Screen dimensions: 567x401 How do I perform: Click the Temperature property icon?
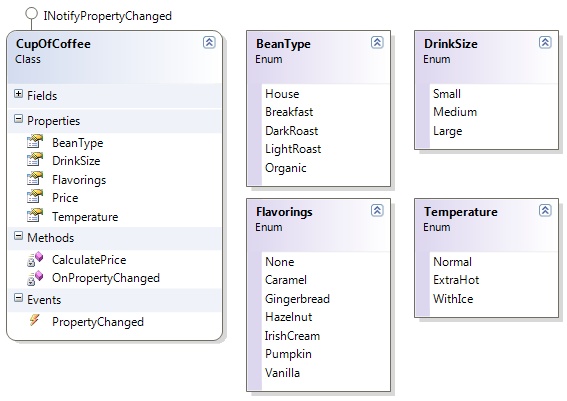coord(35,216)
